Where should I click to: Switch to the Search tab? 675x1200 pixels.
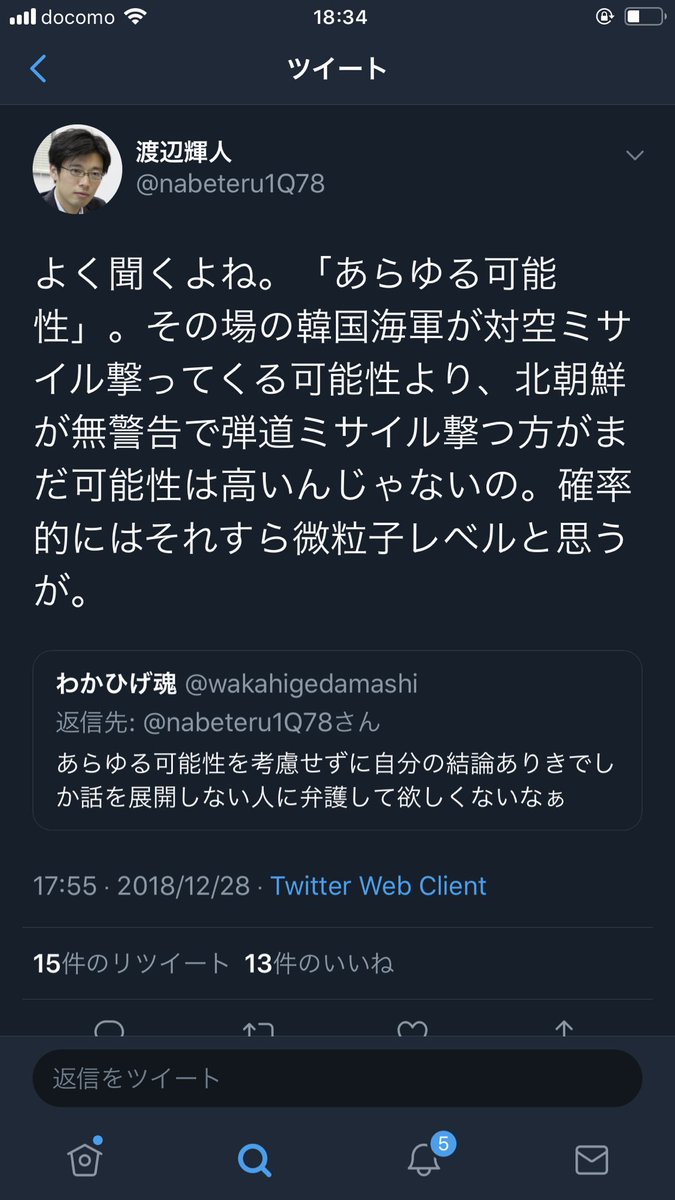pos(254,1160)
